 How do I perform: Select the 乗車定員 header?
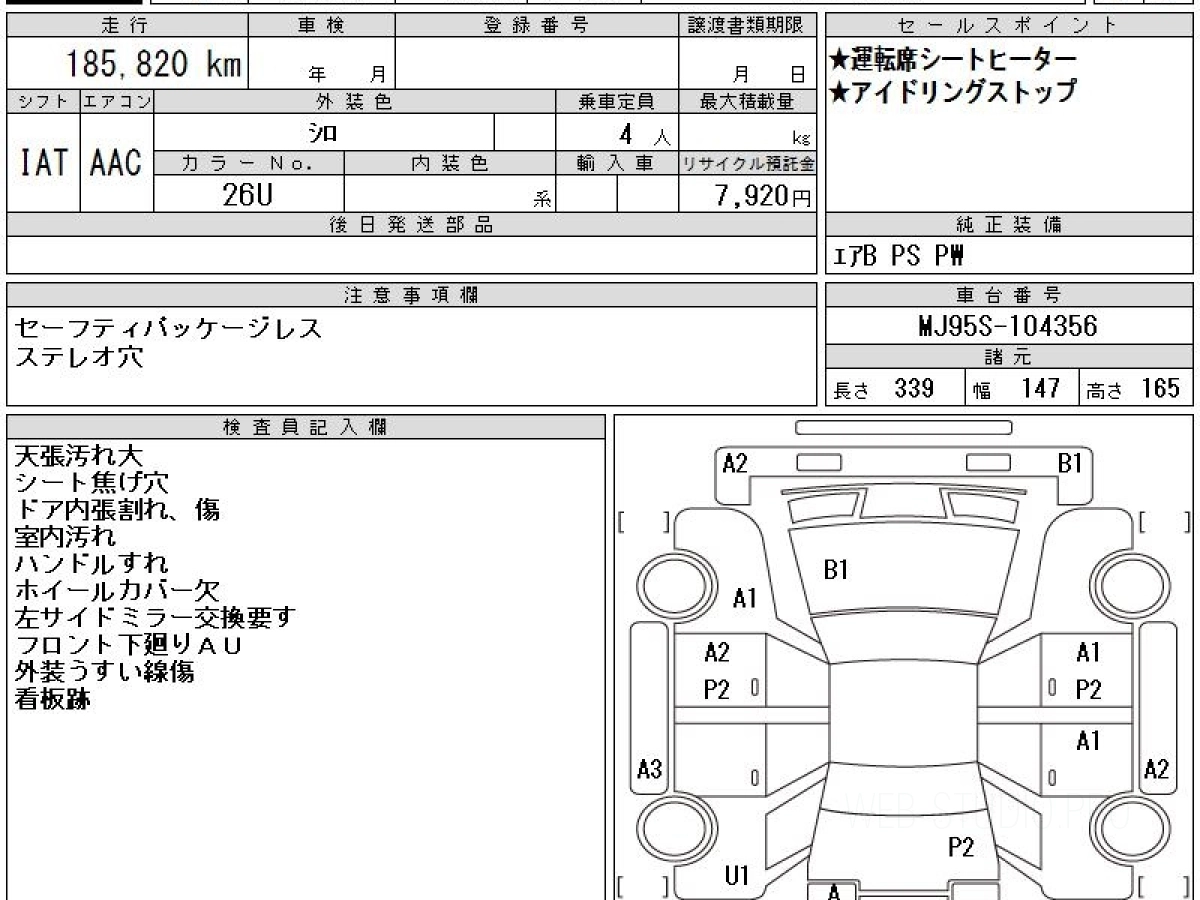point(617,101)
